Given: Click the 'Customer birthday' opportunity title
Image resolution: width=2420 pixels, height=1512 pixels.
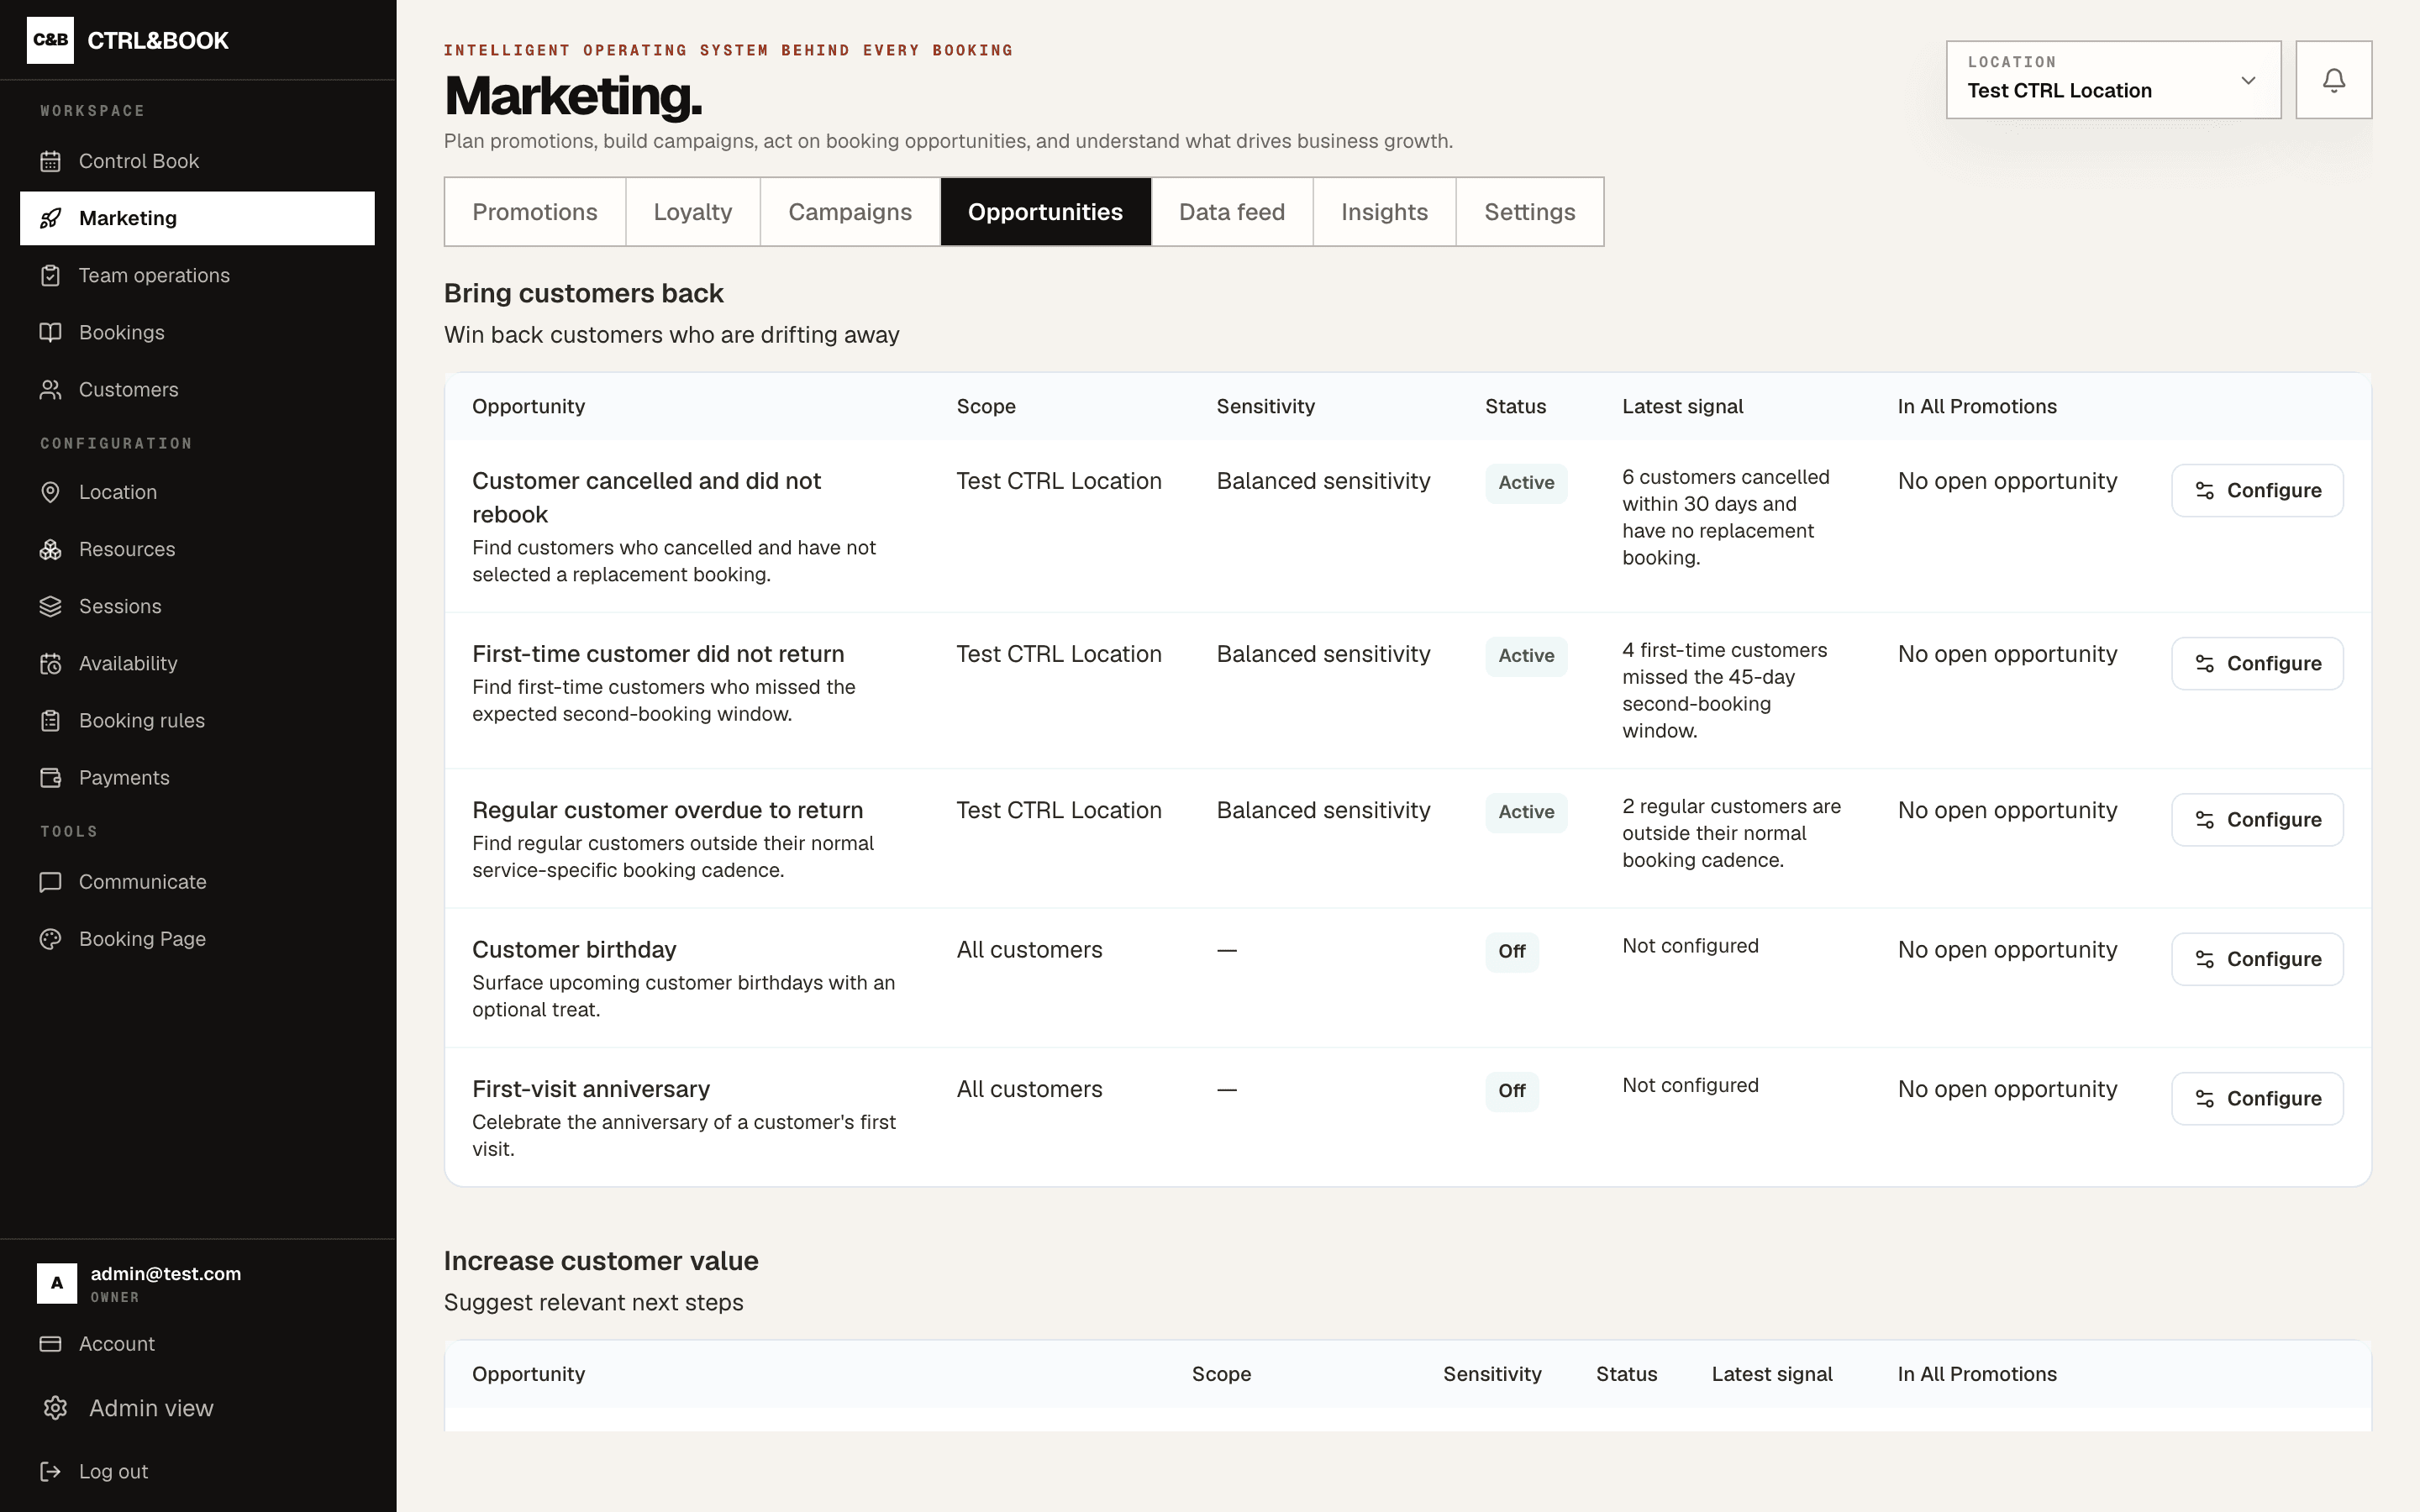Looking at the screenshot, I should point(574,949).
